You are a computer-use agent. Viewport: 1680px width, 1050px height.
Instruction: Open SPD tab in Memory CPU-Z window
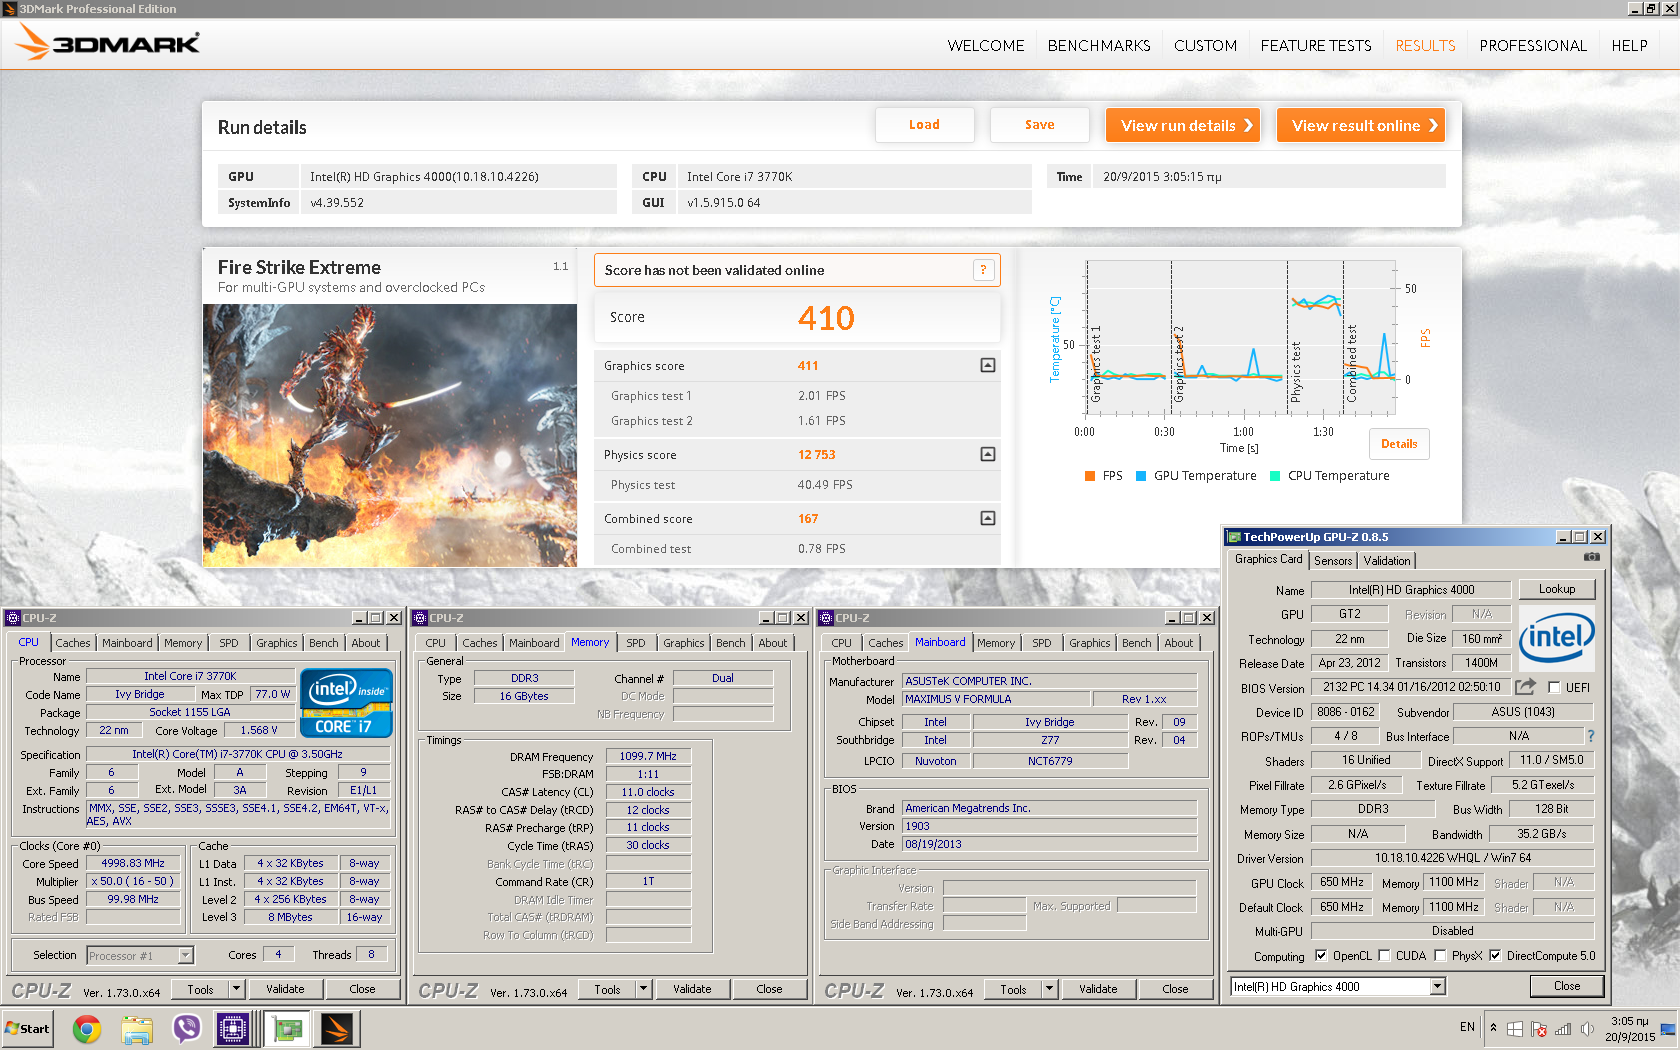[x=636, y=643]
